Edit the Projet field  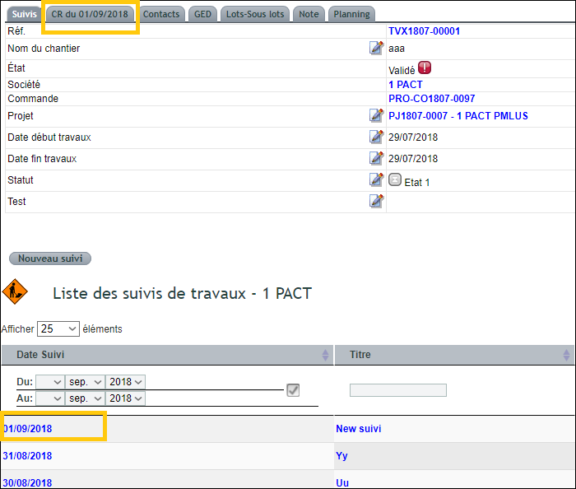pyautogui.click(x=376, y=116)
